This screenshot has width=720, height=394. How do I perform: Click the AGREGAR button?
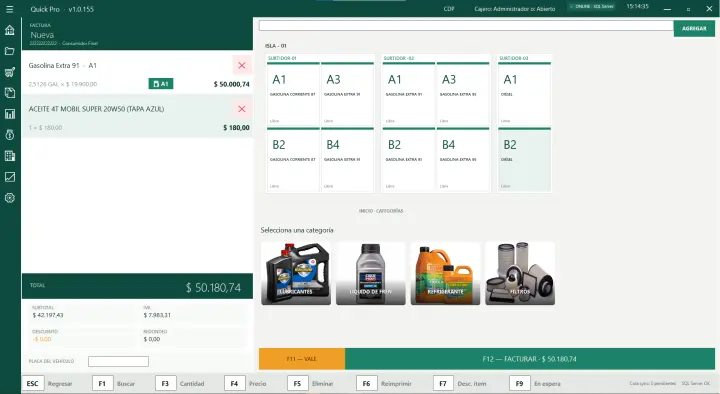point(694,28)
